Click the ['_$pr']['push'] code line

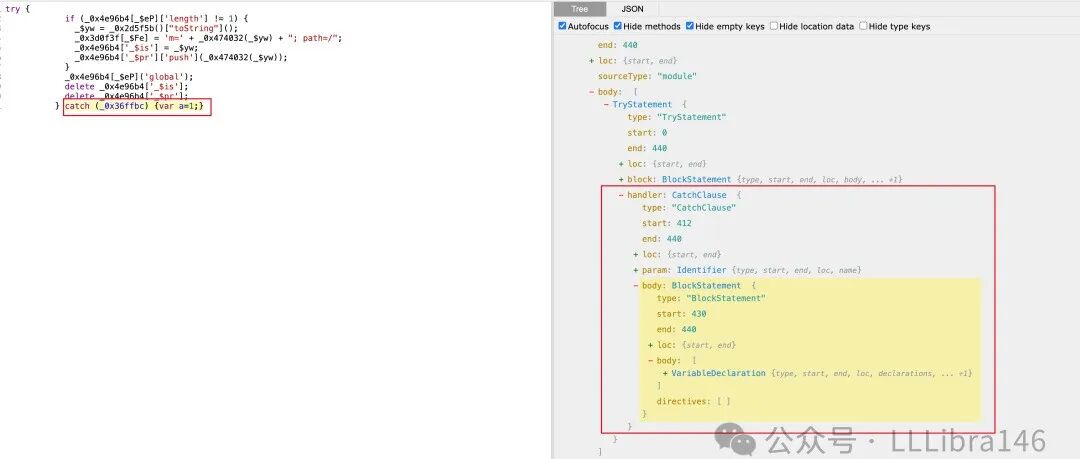(x=180, y=57)
